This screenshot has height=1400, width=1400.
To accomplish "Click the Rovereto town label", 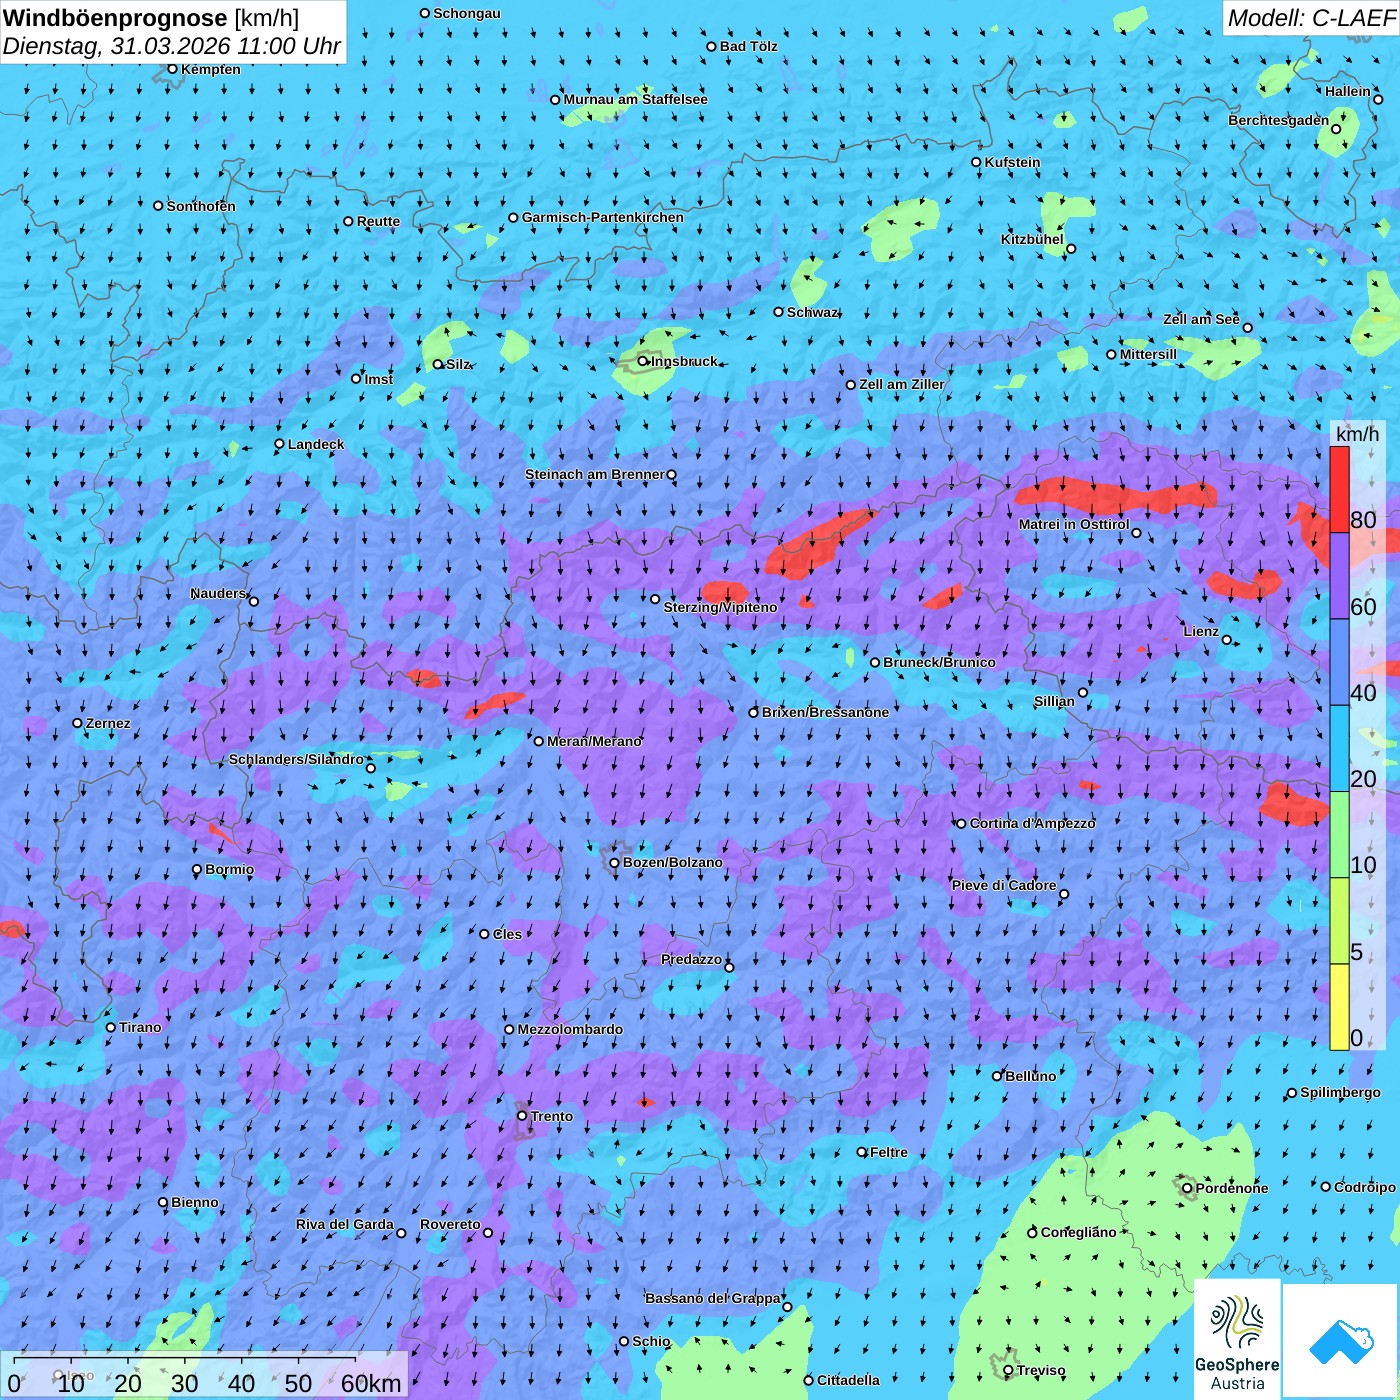I will (450, 1224).
